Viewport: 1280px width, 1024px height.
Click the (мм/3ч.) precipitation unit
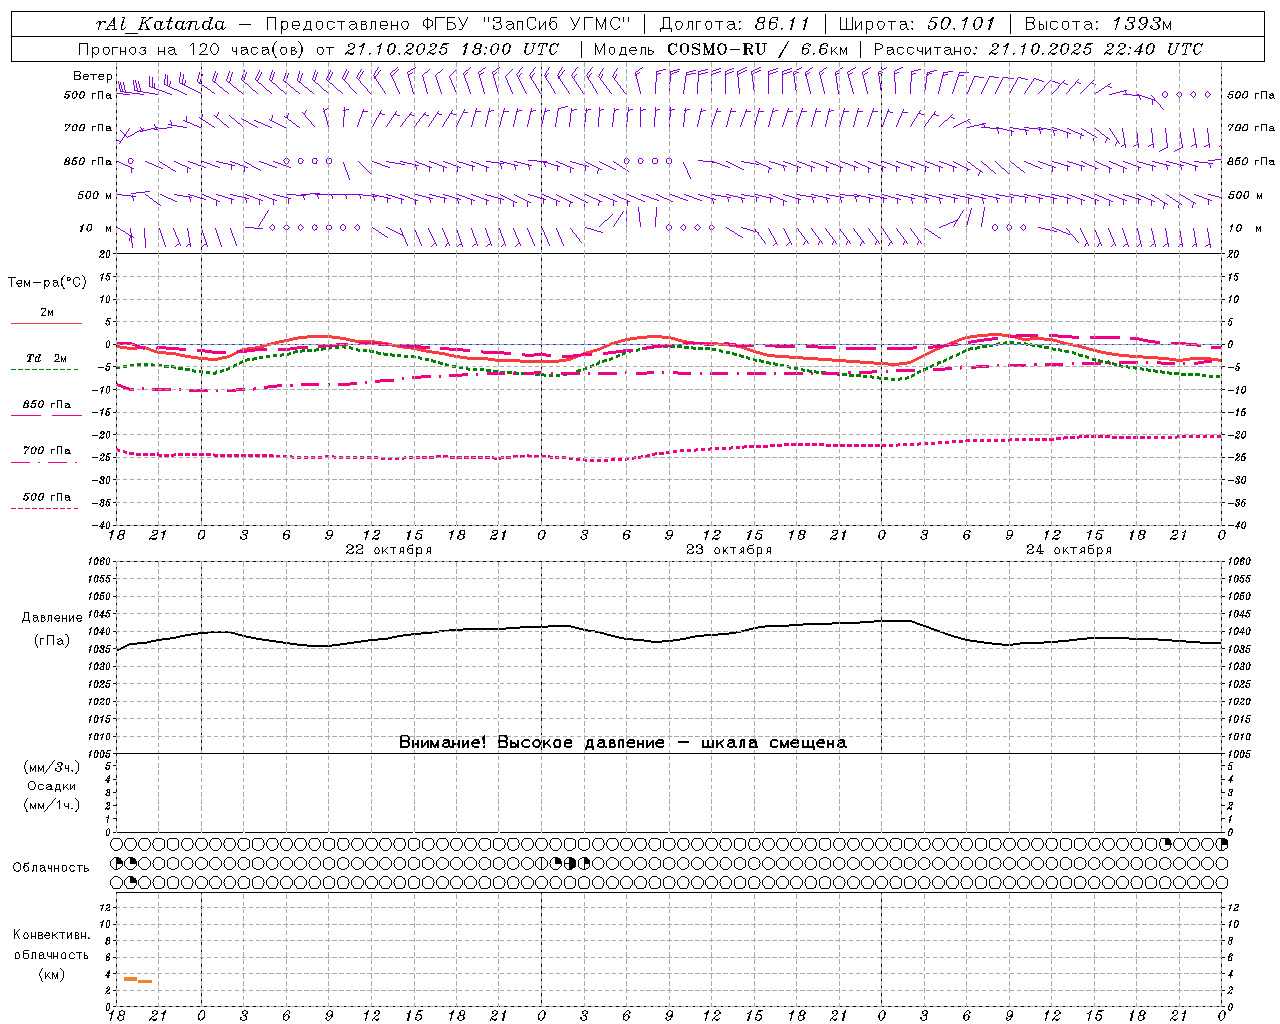[52, 767]
